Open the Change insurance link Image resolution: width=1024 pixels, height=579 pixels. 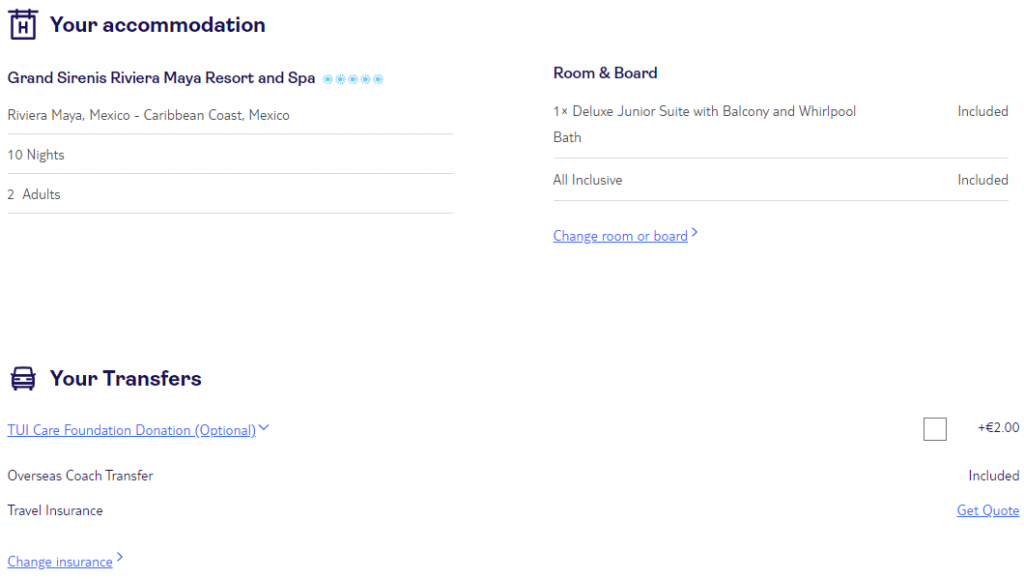pyautogui.click(x=59, y=561)
